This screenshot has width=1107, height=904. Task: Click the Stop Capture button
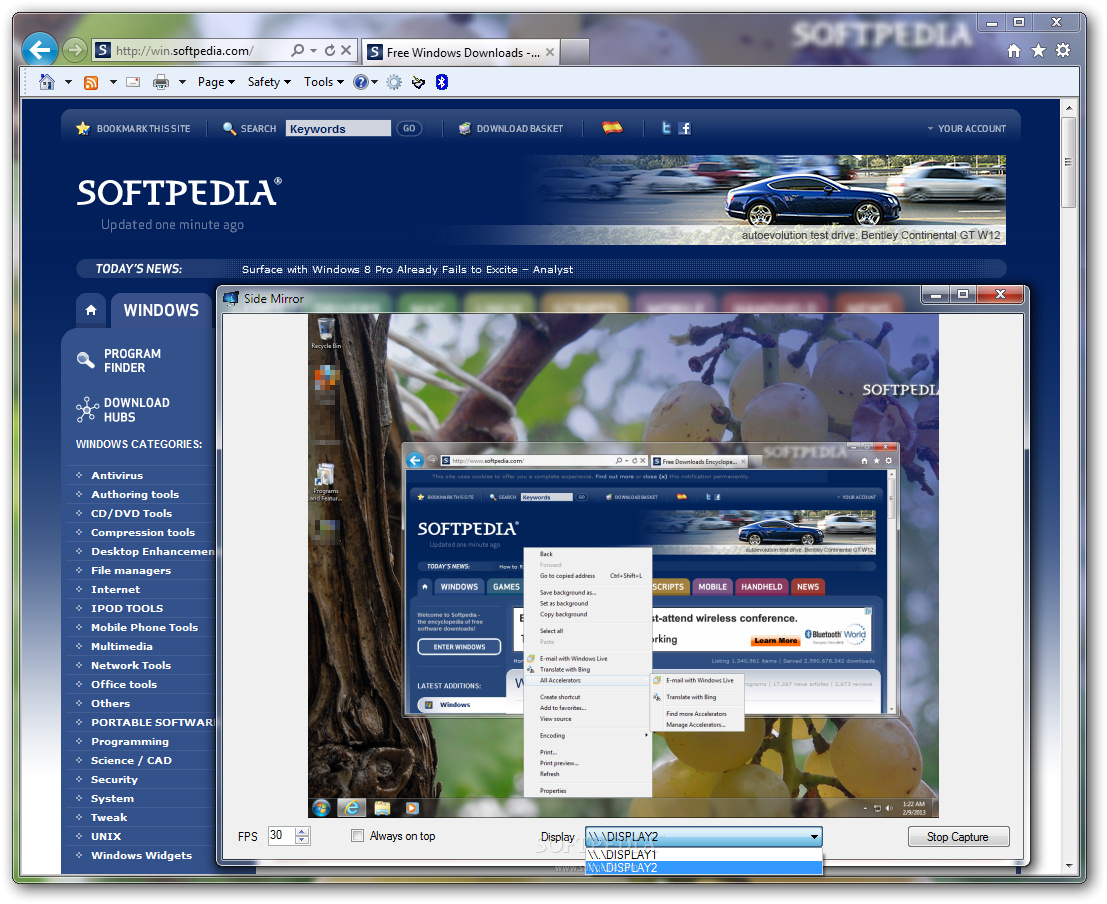click(x=958, y=836)
